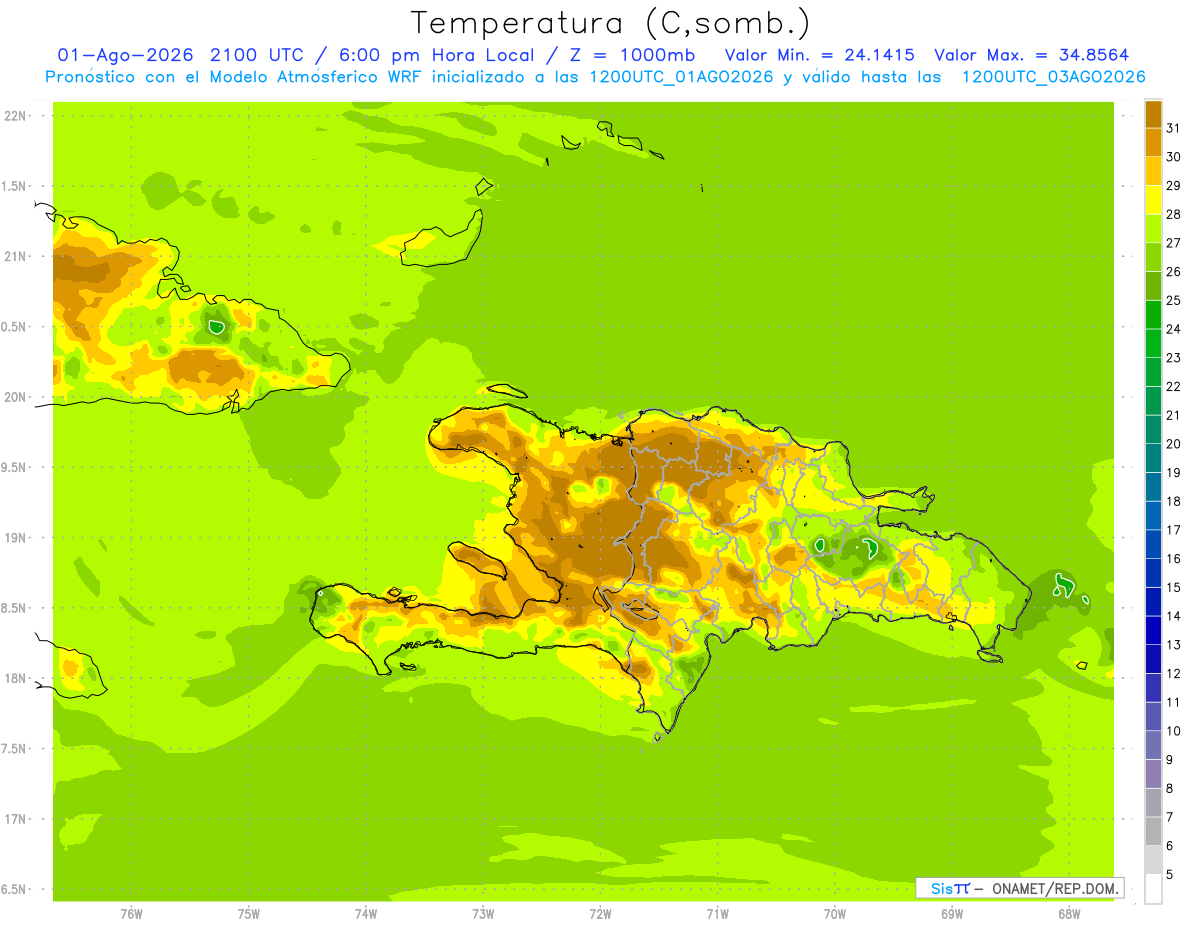Click the legend value "20"

(x=1173, y=444)
